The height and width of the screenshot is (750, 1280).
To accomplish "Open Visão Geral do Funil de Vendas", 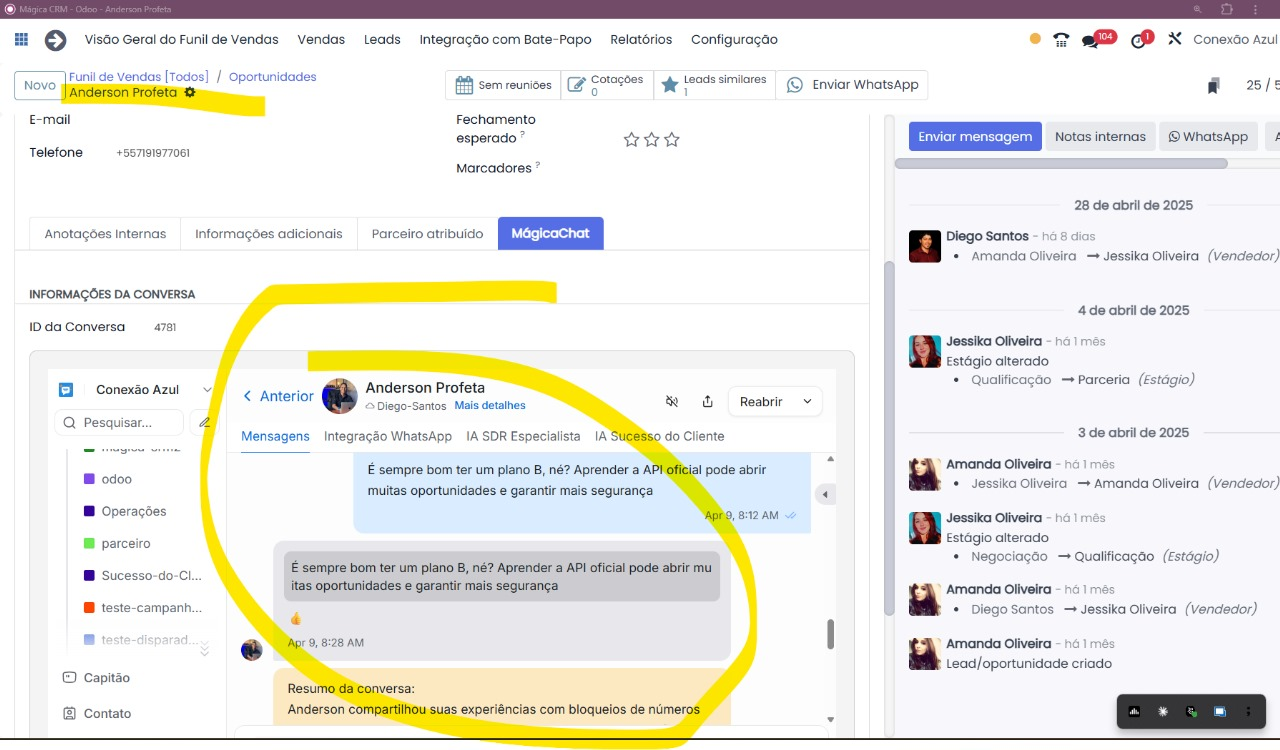I will pos(181,40).
